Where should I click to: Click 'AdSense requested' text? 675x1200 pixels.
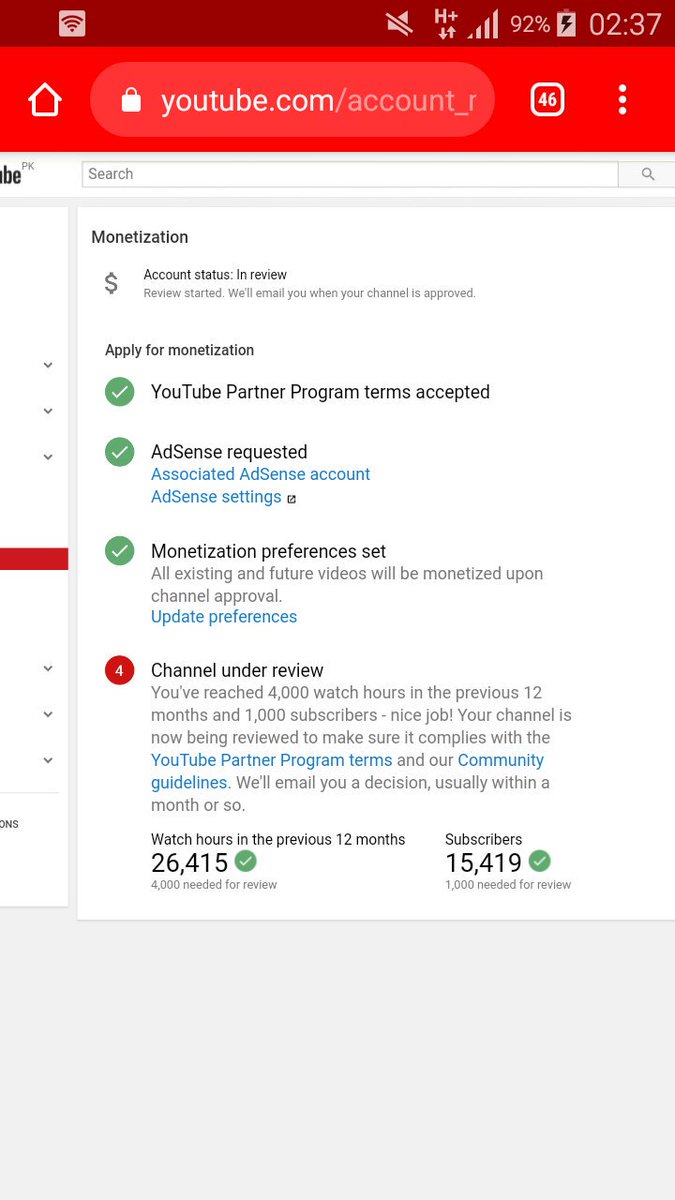[229, 452]
